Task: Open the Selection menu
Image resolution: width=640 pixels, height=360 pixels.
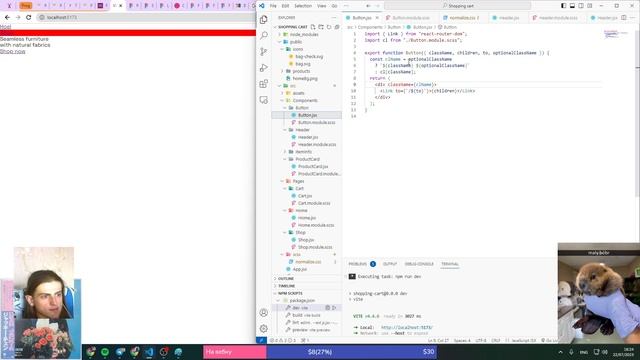Action: coord(303,6)
